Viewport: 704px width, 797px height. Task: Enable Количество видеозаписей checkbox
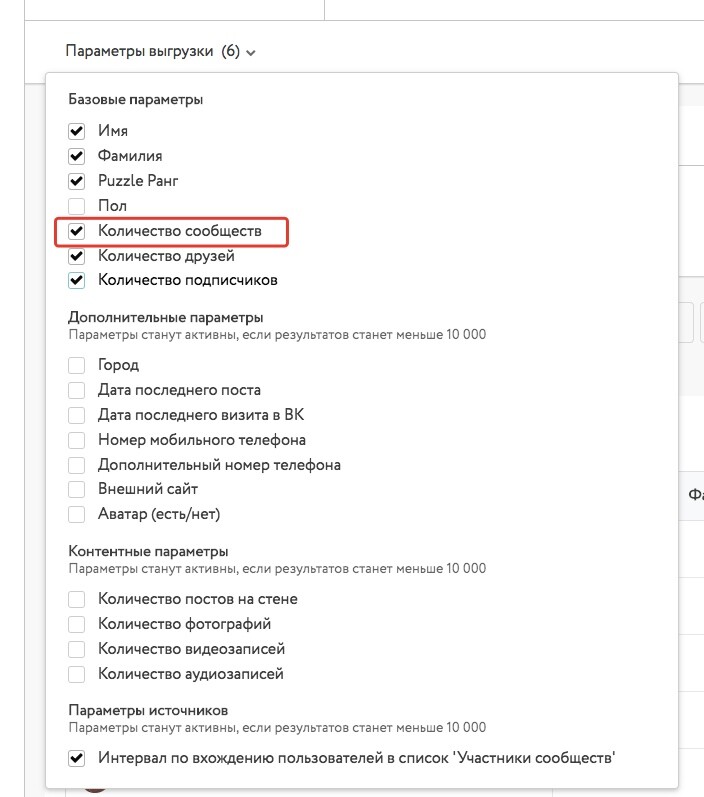pyautogui.click(x=77, y=649)
